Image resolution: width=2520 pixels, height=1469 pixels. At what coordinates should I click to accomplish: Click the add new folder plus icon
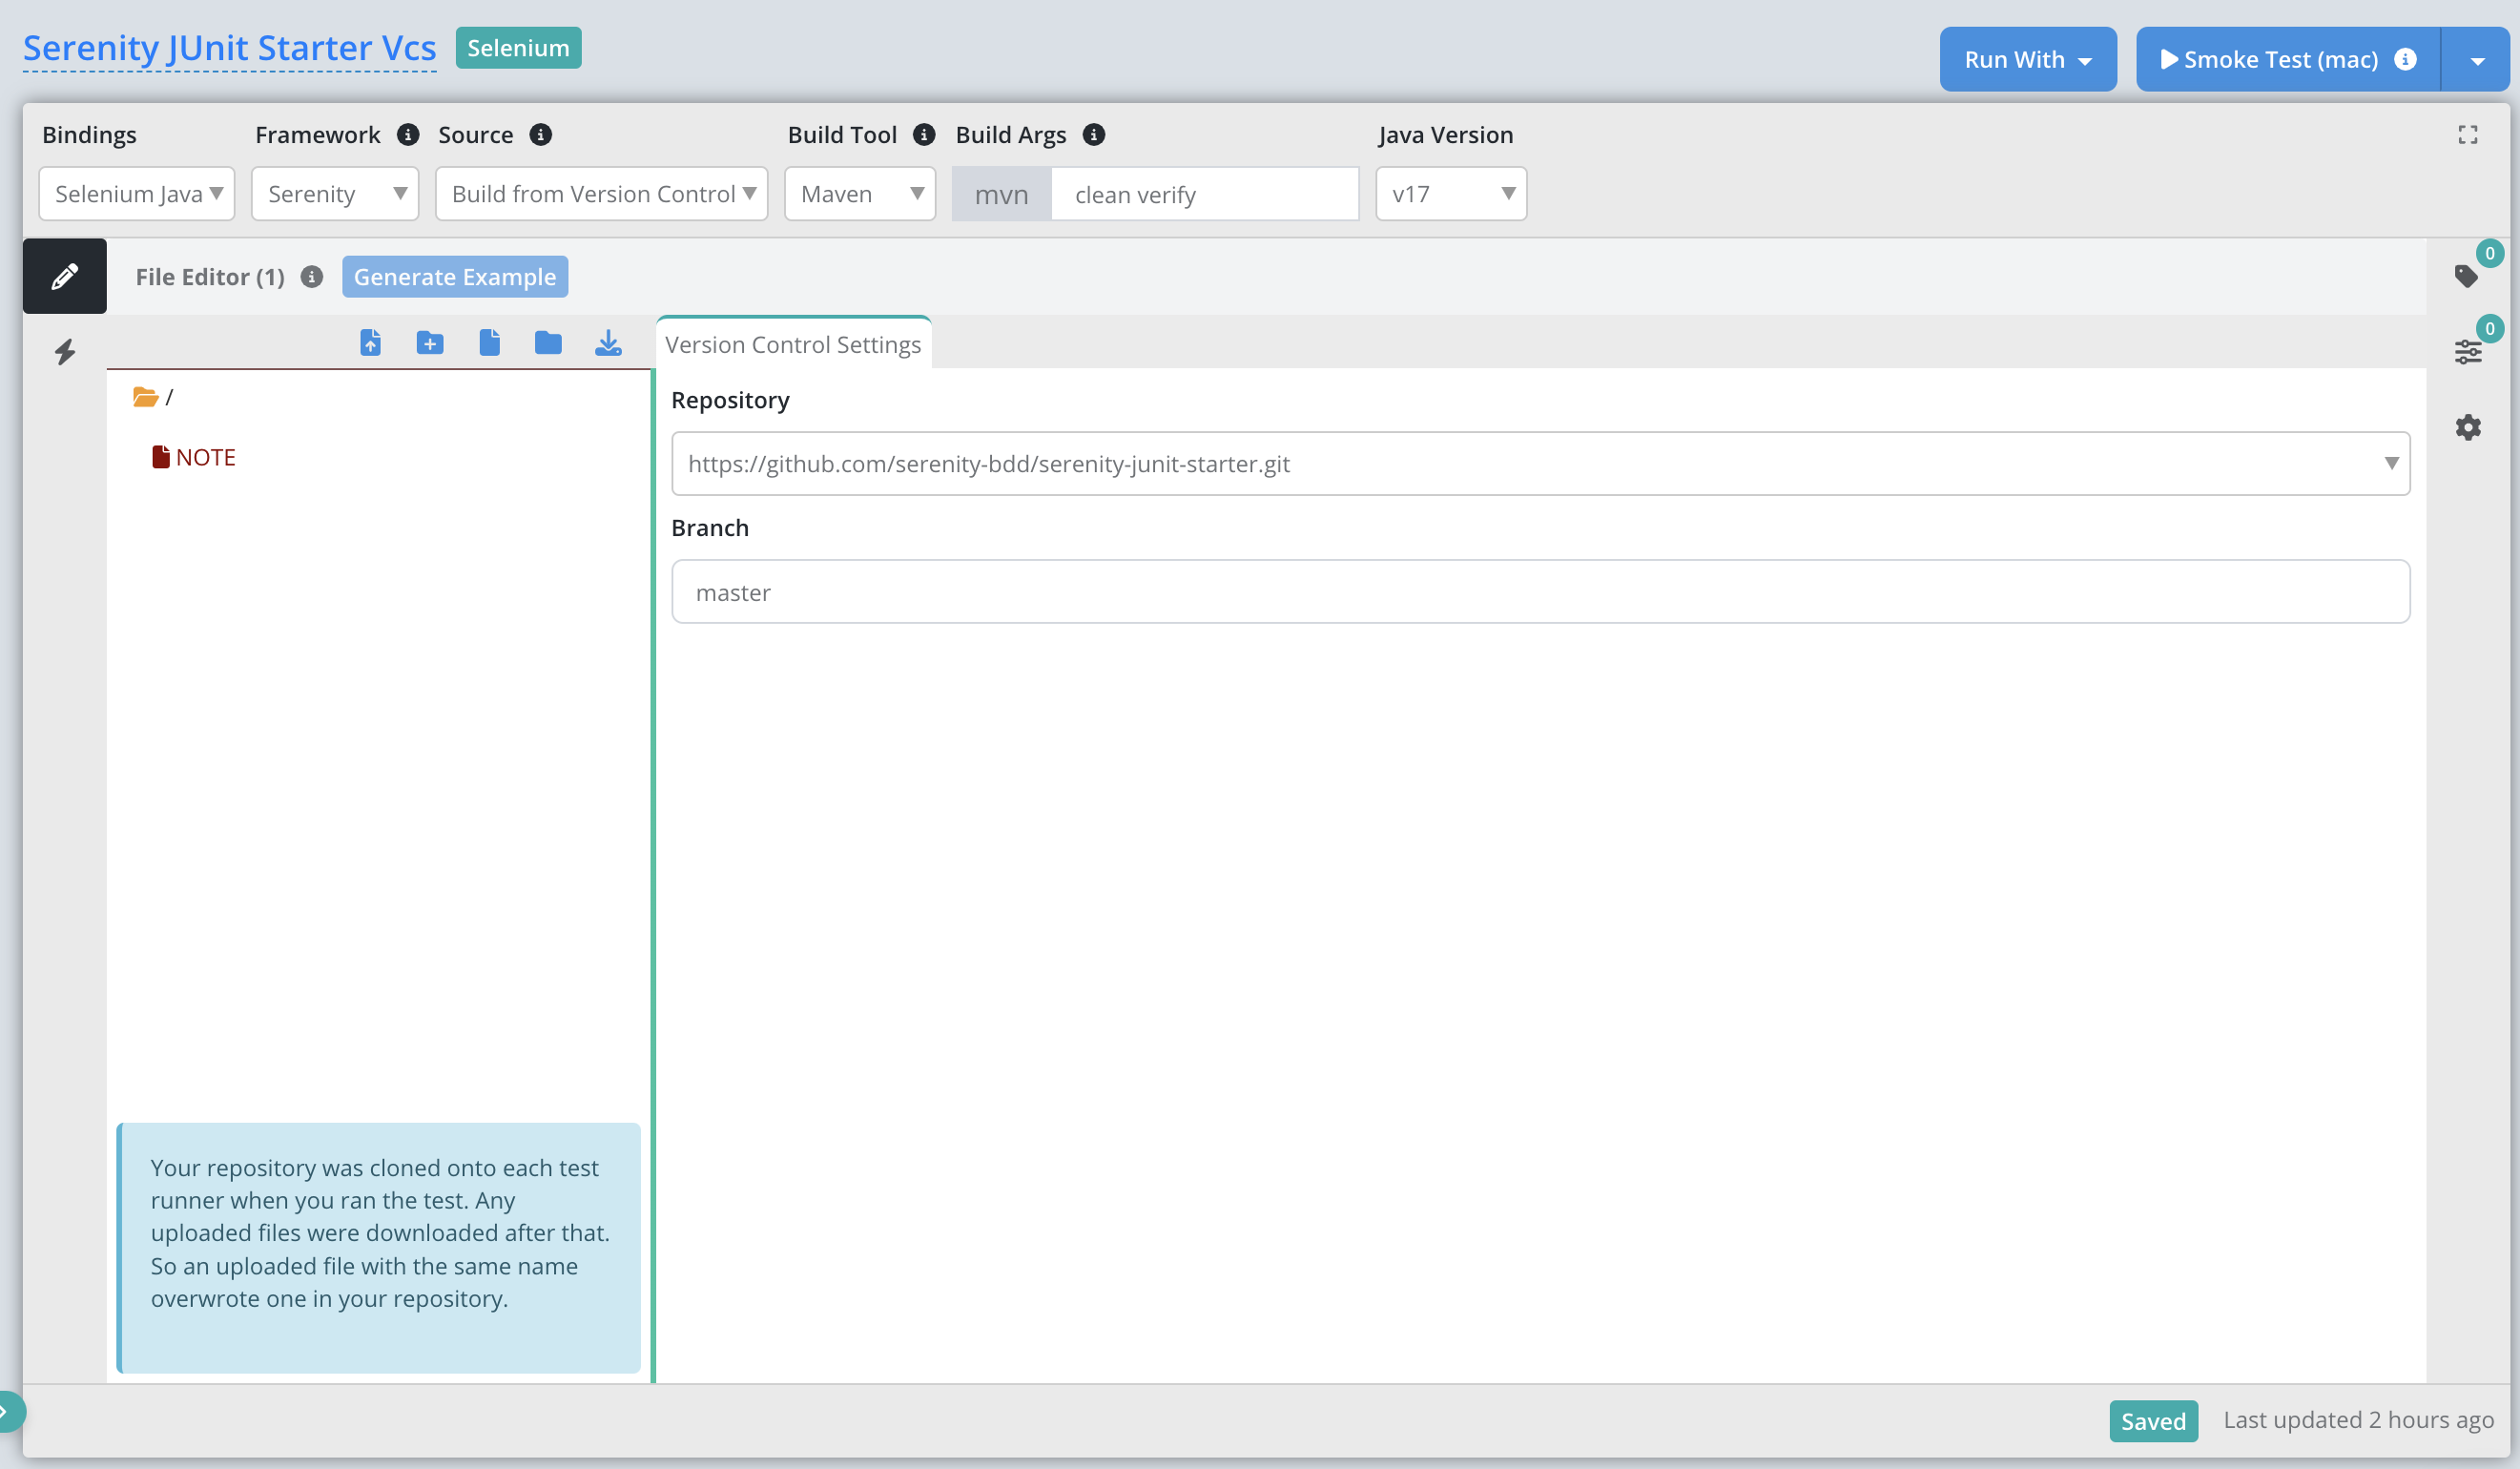click(430, 343)
